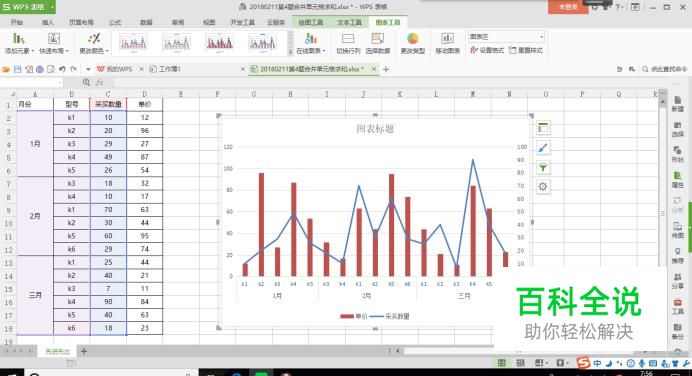The image size is (692, 376).
Task: Click the fx insert function icon
Action: pyautogui.click(x=100, y=83)
